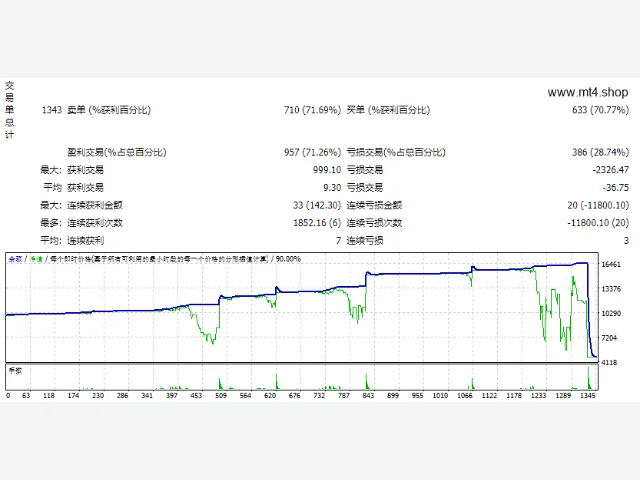Screen dimensions: 640x480
Task: Click the average loss trade value -36.75
Action: click(x=616, y=188)
